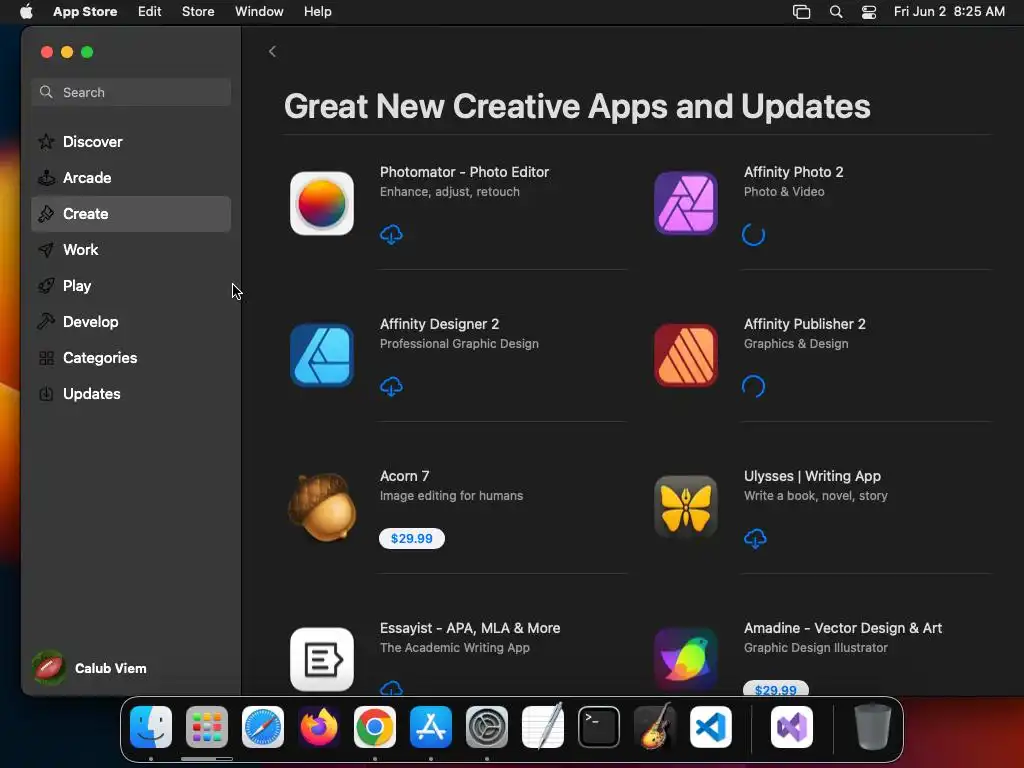Download Photomator with its cloud icon
This screenshot has height=768, width=1024.
[x=391, y=234]
